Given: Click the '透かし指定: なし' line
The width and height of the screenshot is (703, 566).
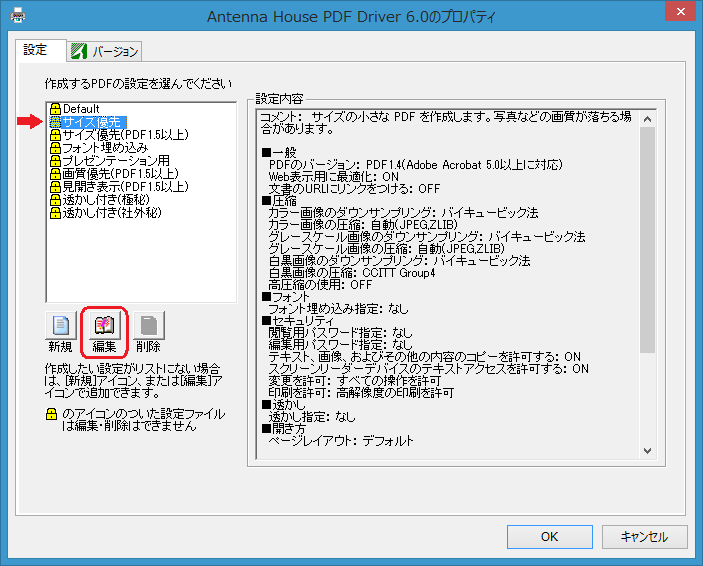Looking at the screenshot, I should pos(312,417).
